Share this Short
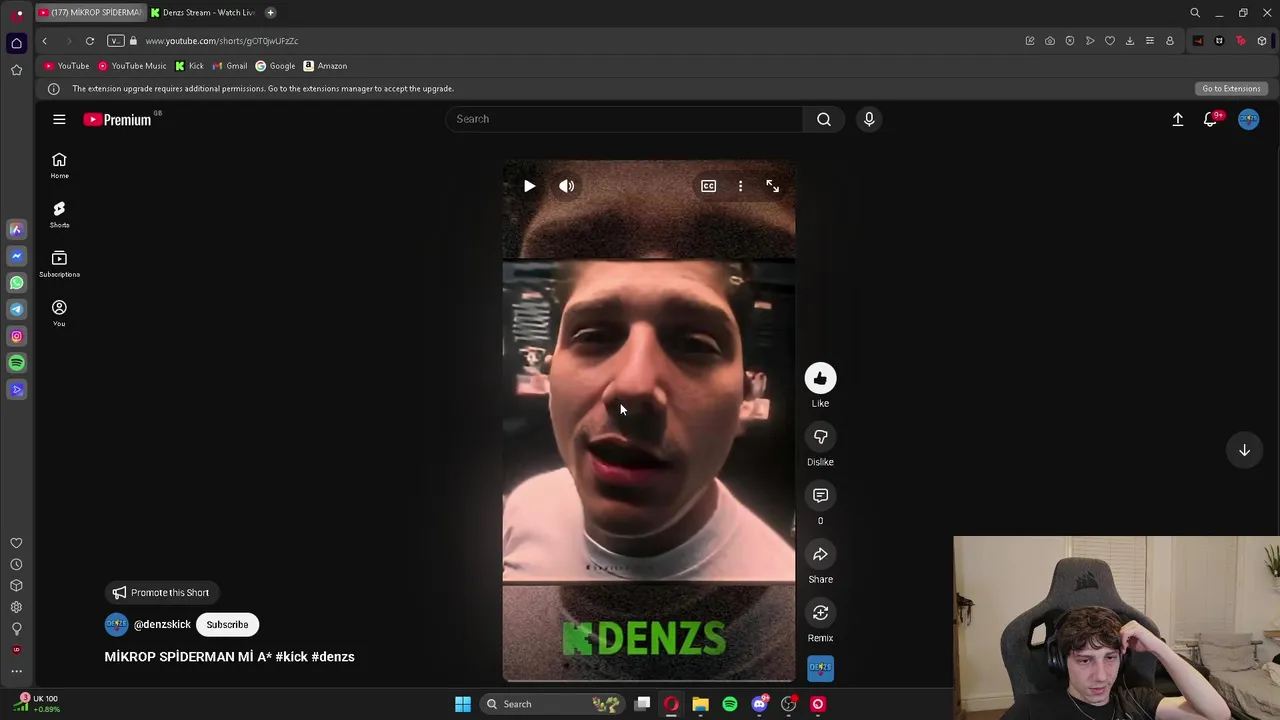Image resolution: width=1280 pixels, height=720 pixels. pos(820,555)
